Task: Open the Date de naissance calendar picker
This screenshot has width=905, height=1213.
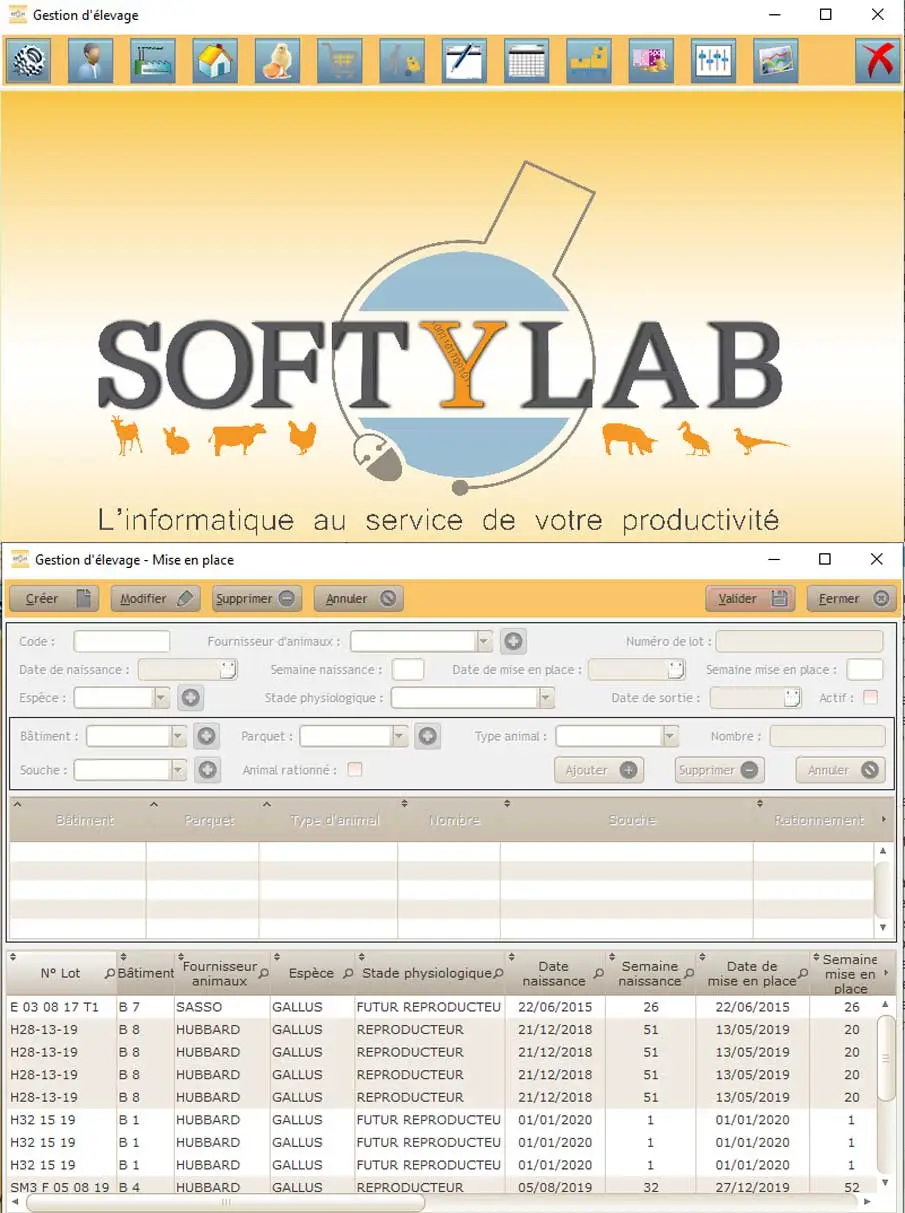Action: click(x=228, y=670)
